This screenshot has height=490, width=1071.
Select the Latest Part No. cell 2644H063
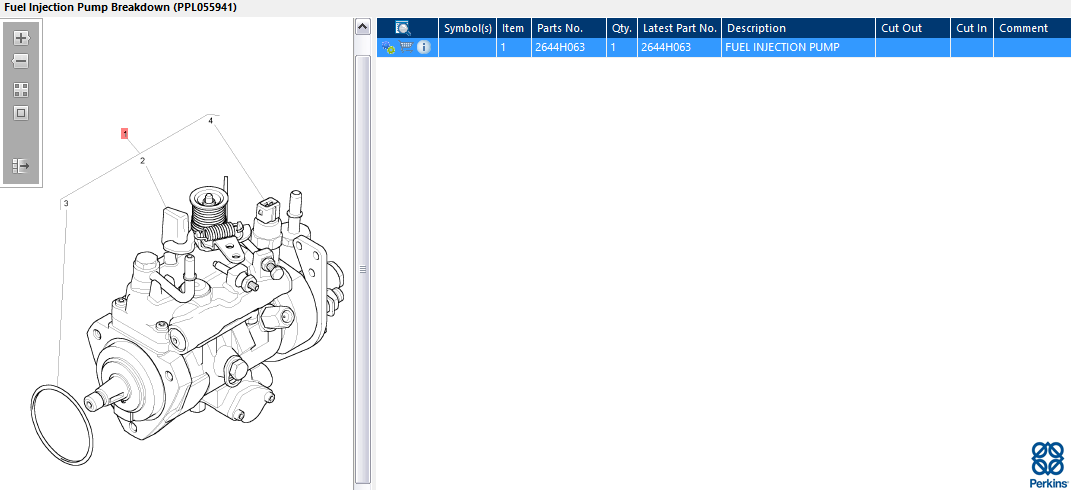tap(680, 47)
